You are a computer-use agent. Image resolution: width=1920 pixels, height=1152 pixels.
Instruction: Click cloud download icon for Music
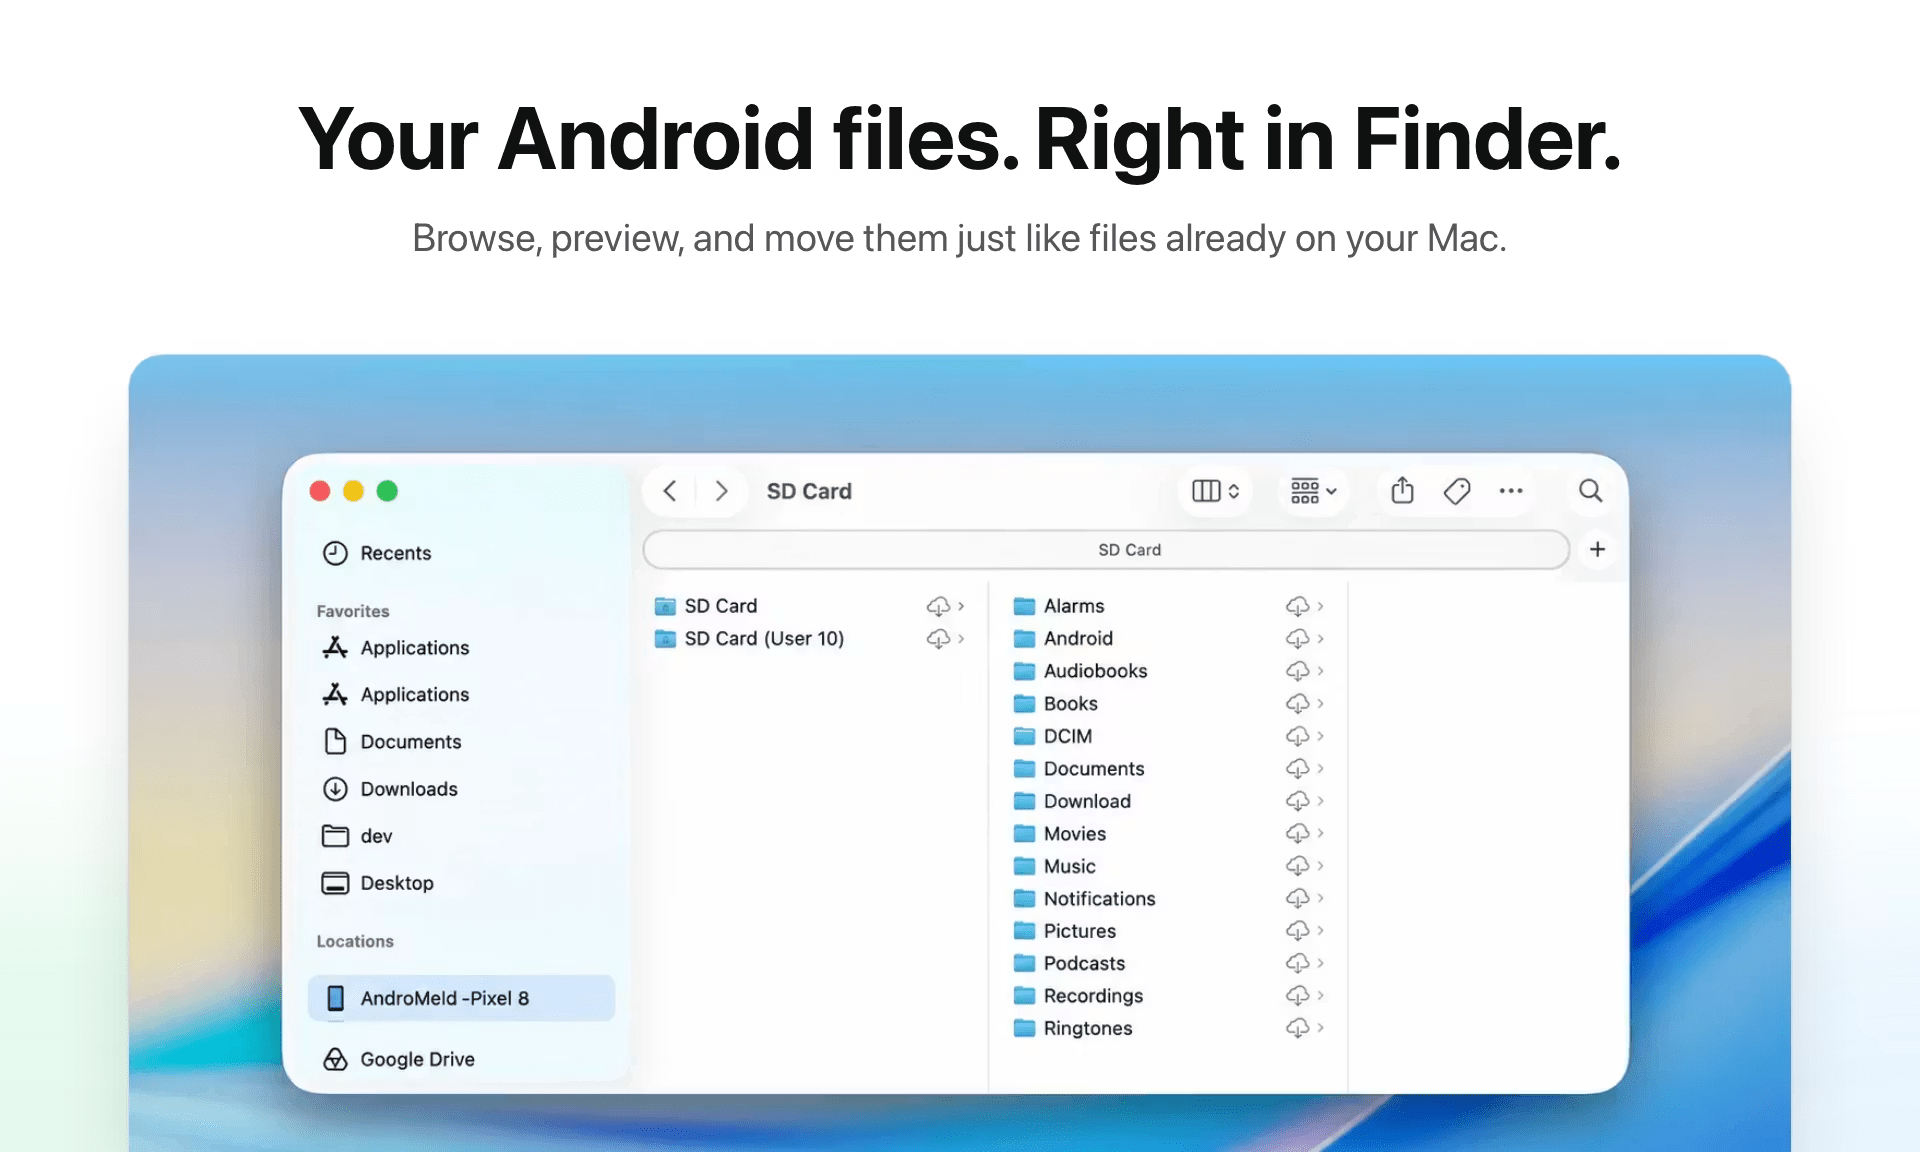tap(1297, 866)
